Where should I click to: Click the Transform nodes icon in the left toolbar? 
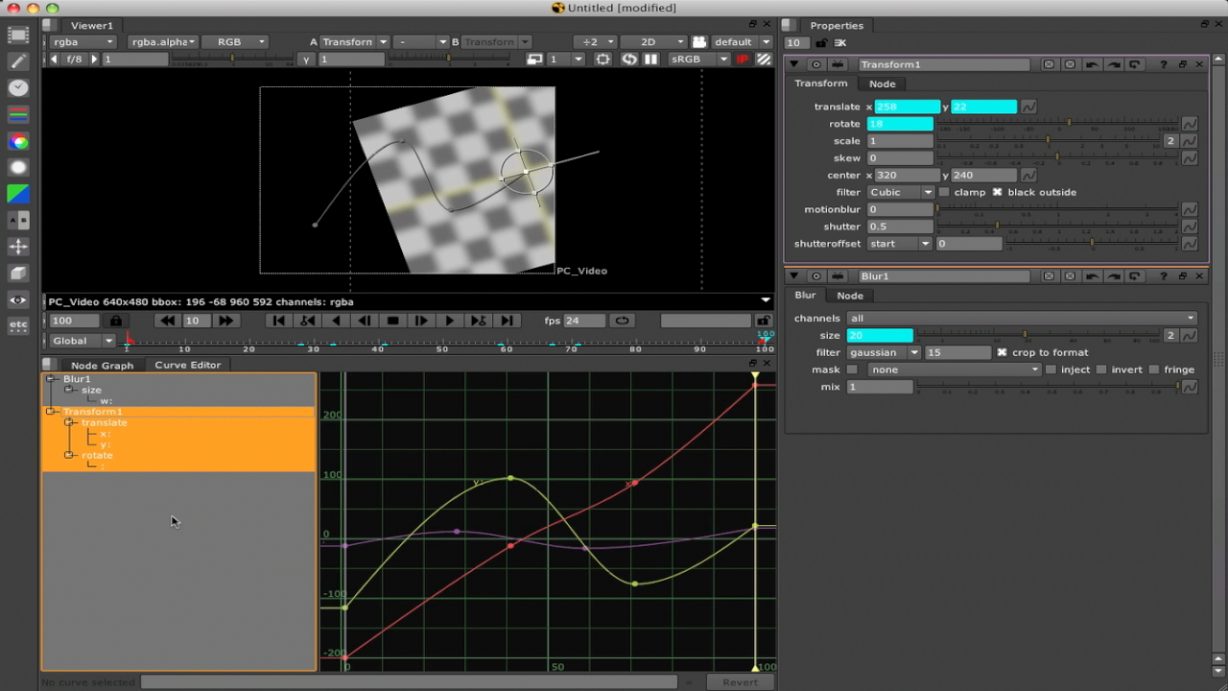[x=17, y=244]
